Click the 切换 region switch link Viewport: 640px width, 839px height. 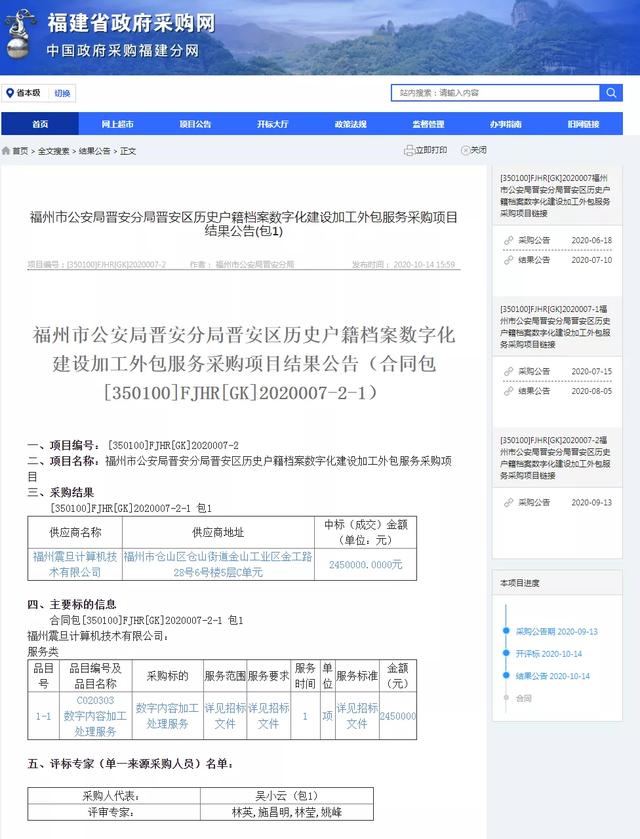[x=62, y=93]
